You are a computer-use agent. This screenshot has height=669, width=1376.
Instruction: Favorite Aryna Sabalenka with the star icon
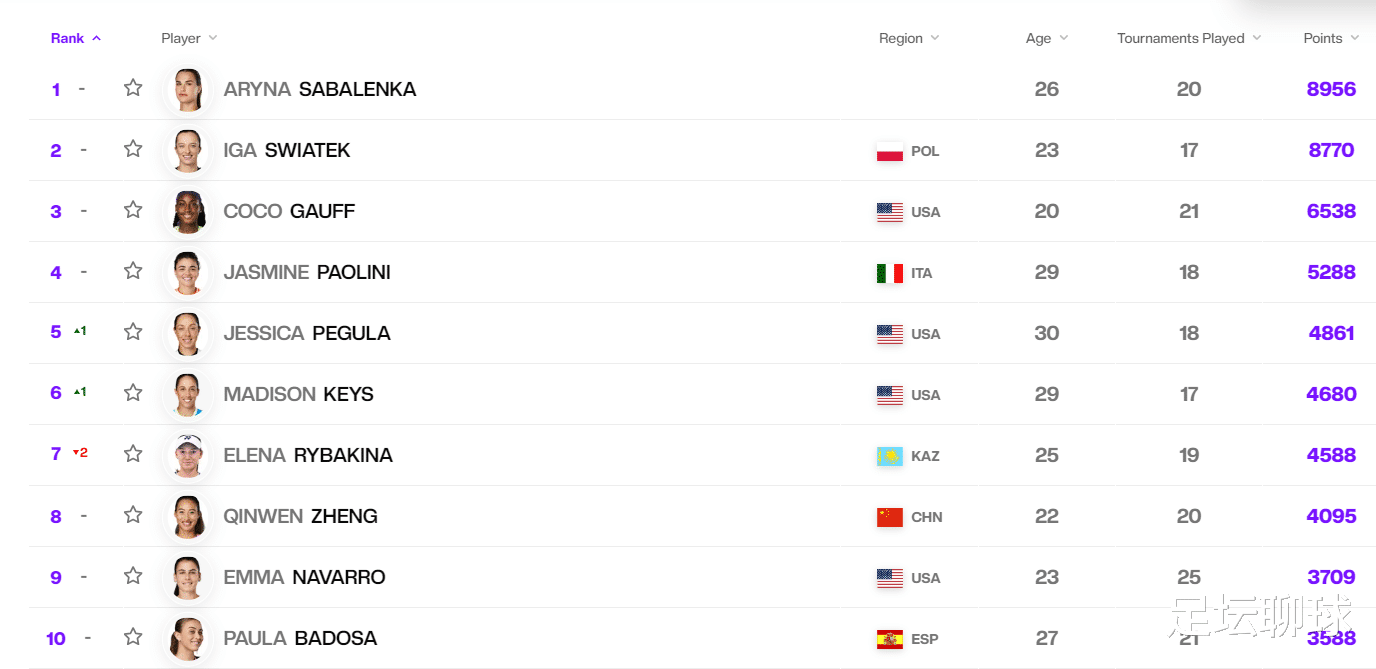coord(133,88)
